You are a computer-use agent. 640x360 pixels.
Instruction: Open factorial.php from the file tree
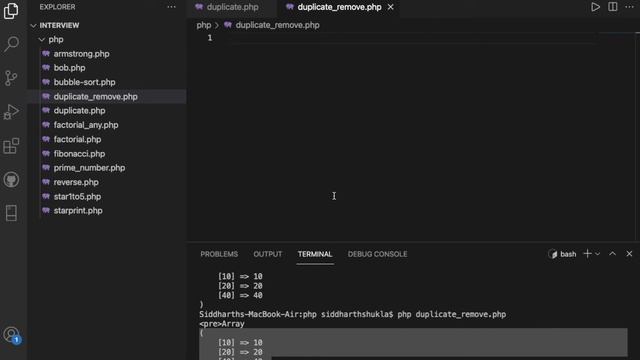click(x=78, y=139)
